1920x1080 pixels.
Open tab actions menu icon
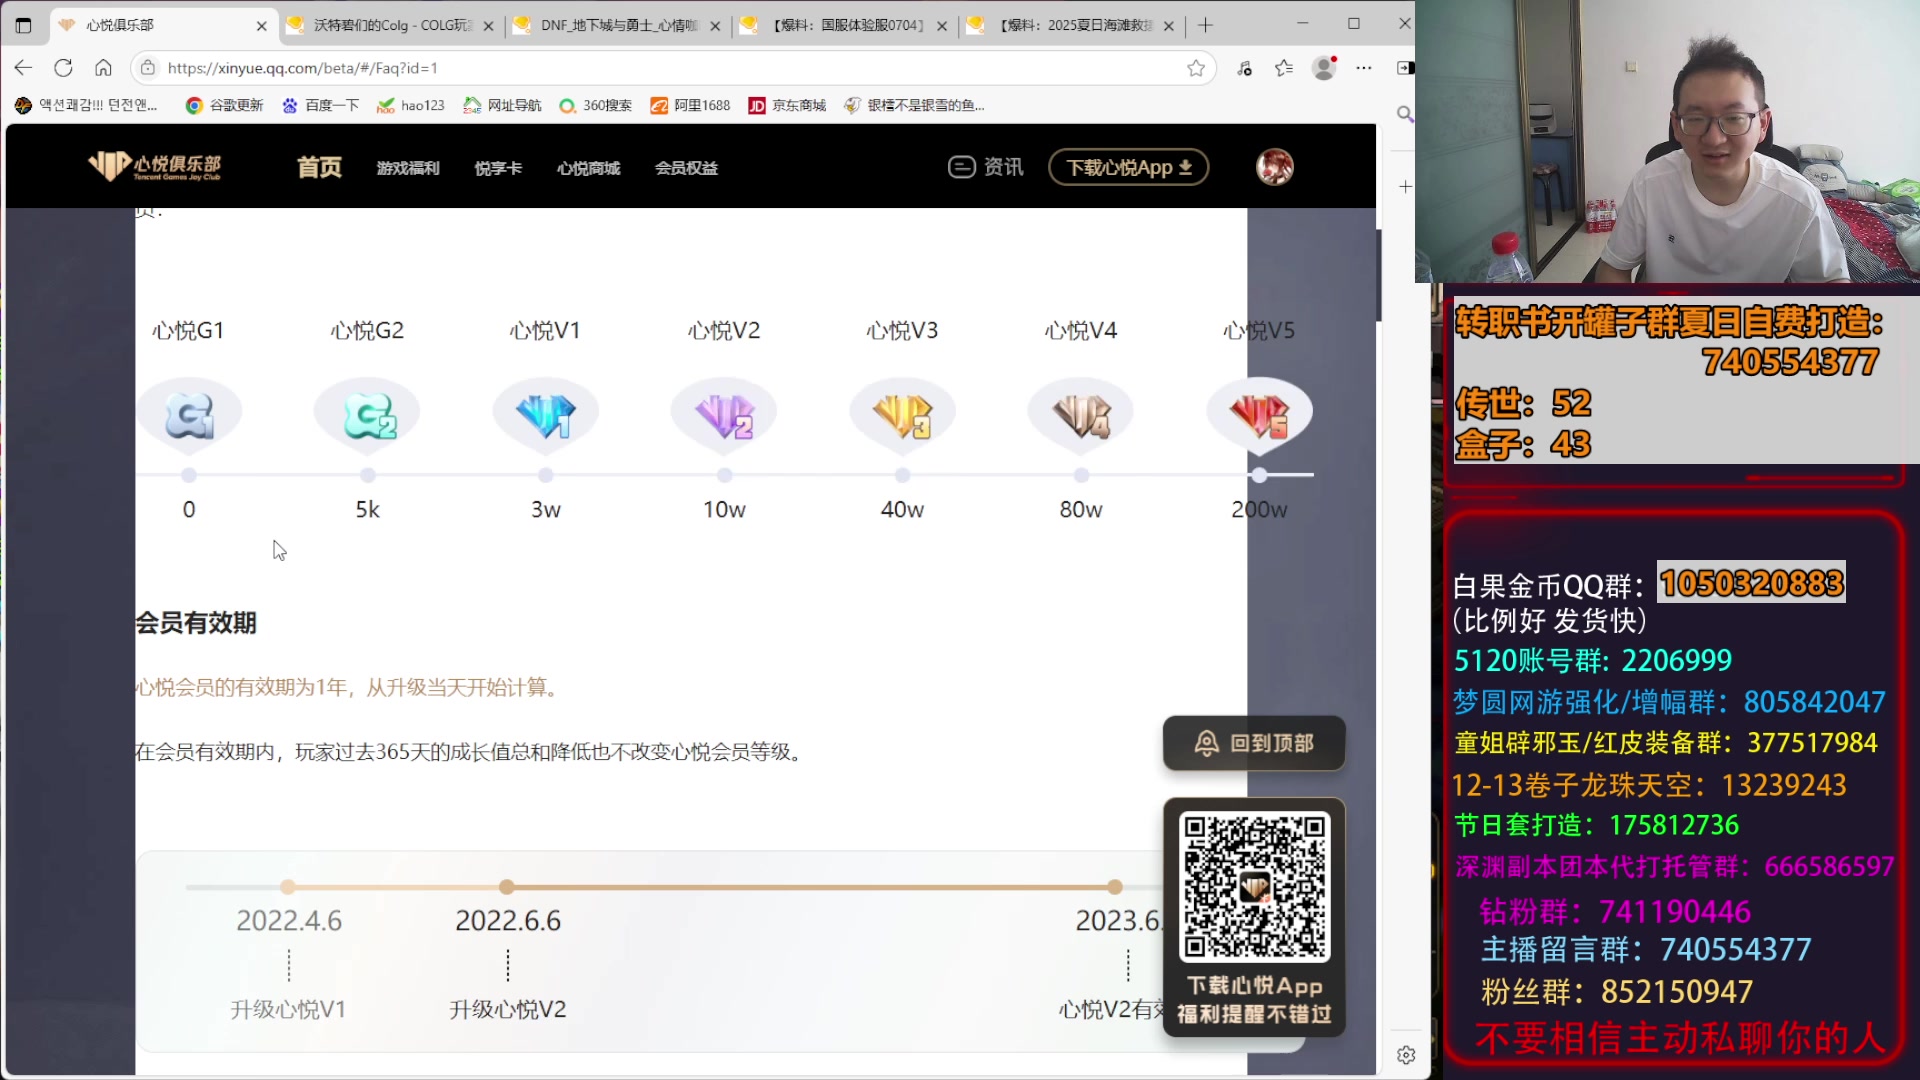23,25
